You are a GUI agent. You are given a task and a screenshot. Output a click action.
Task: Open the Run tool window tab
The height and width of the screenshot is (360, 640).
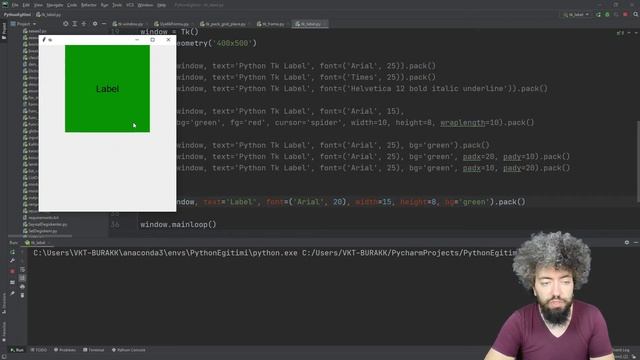(17, 350)
